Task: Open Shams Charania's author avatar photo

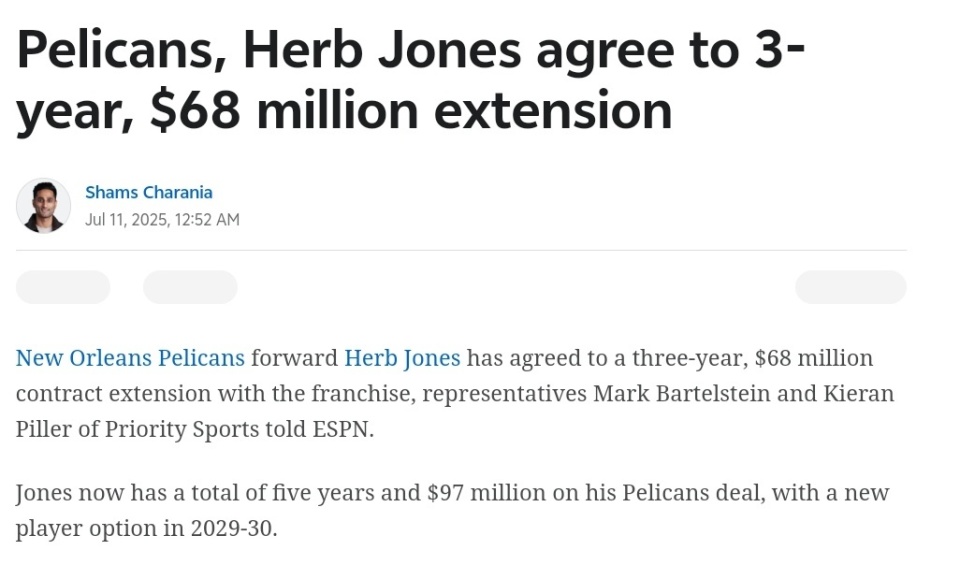Action: pyautogui.click(x=43, y=206)
